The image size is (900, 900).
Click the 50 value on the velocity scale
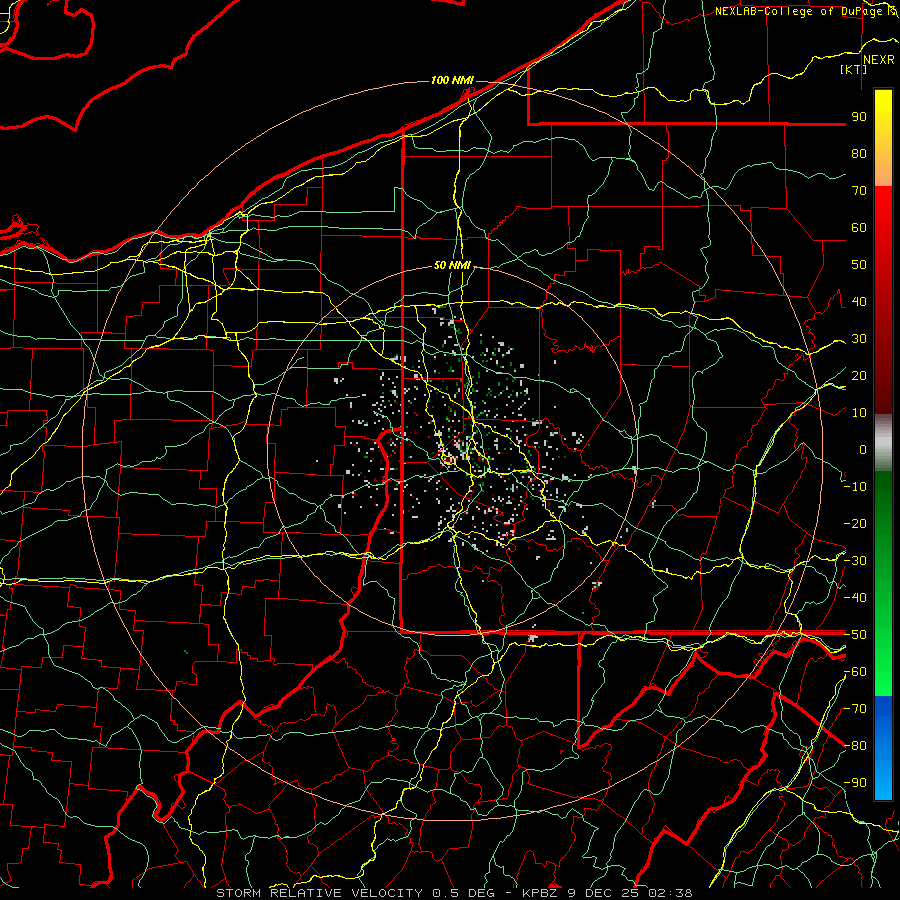[x=859, y=265]
